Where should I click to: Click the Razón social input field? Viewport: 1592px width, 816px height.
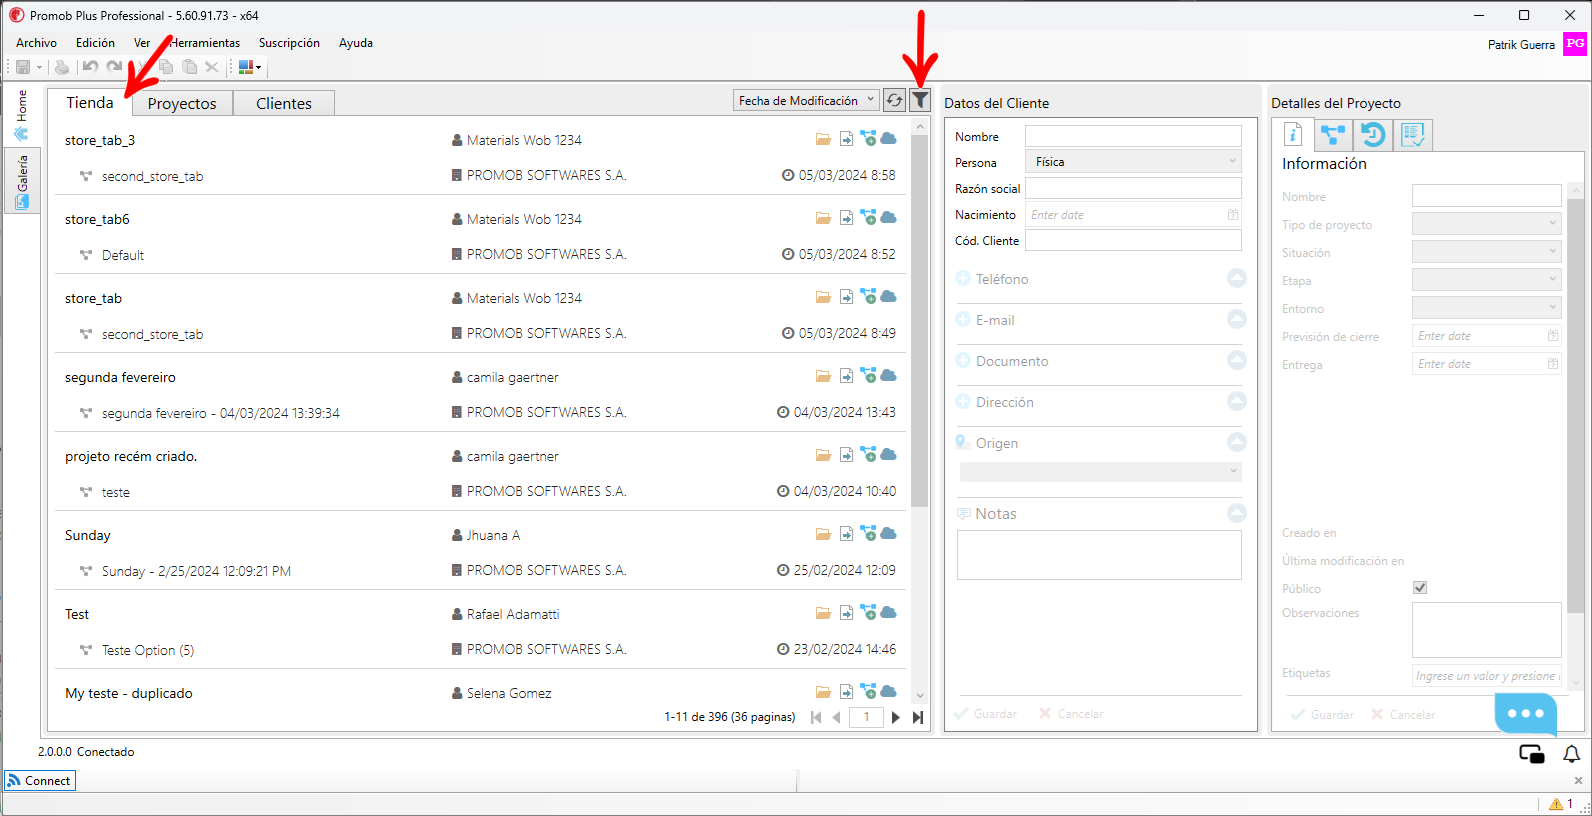coord(1134,188)
